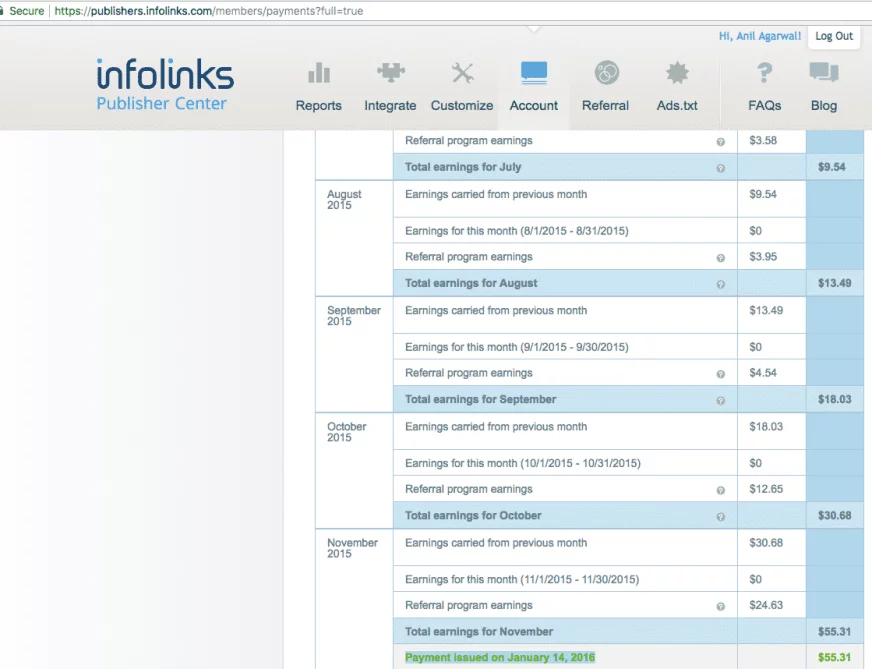Click Earnings for this month (9/1/2015 - 9/30/2015)
Screen dimensions: 872x669
517,347
